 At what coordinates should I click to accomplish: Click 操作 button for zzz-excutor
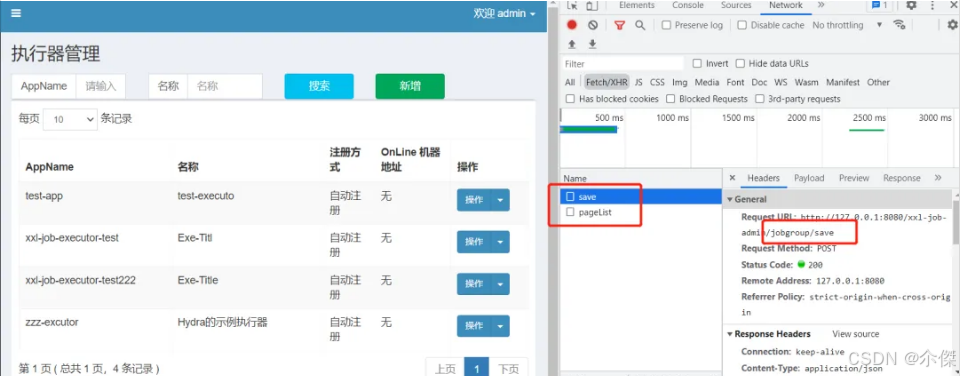click(474, 326)
